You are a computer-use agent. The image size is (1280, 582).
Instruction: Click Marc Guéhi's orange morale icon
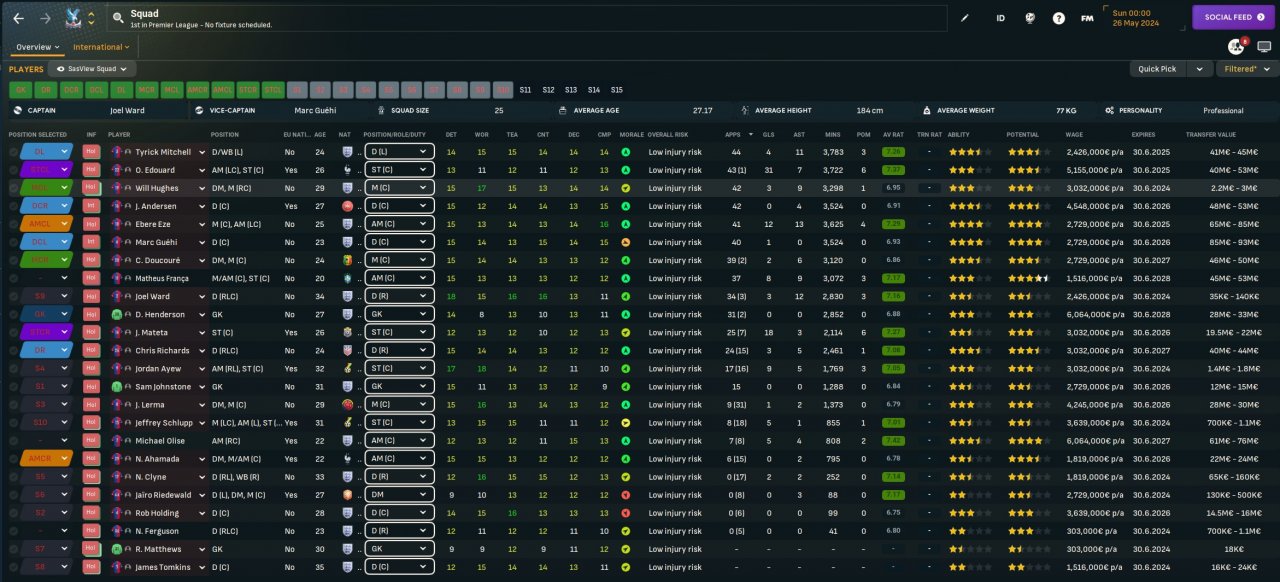point(626,242)
